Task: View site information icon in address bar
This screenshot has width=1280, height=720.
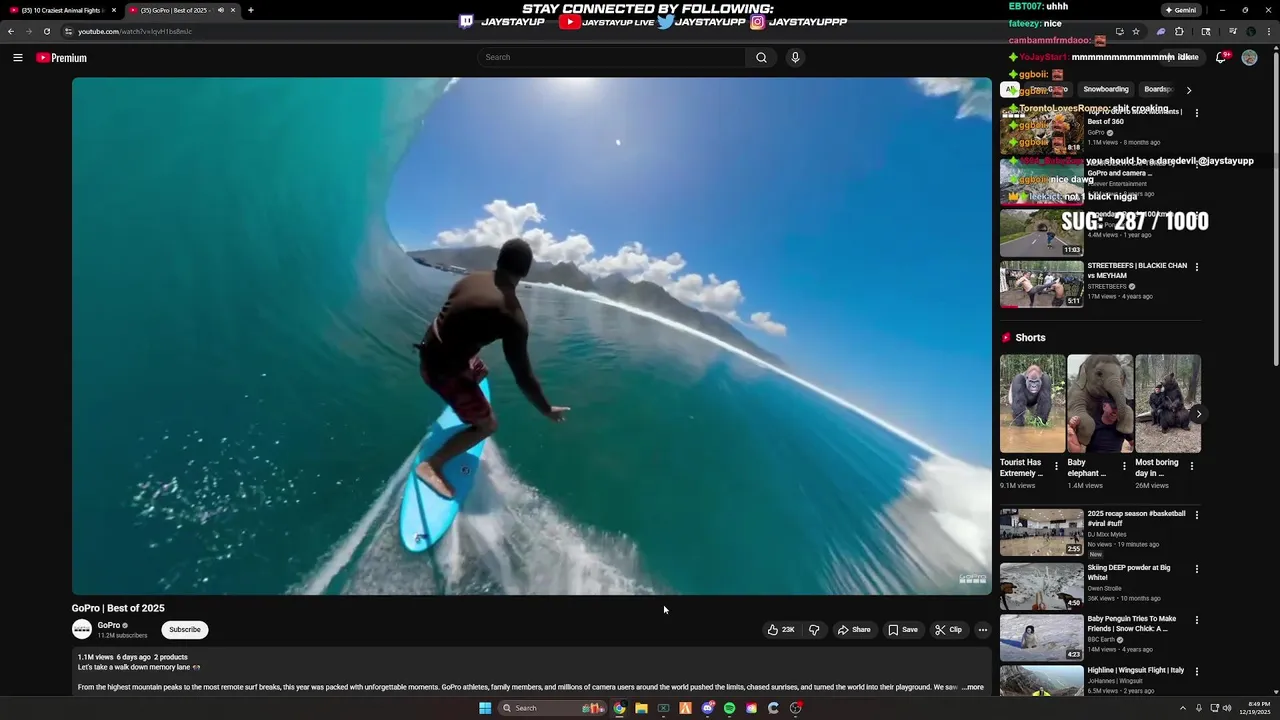Action: pyautogui.click(x=68, y=31)
